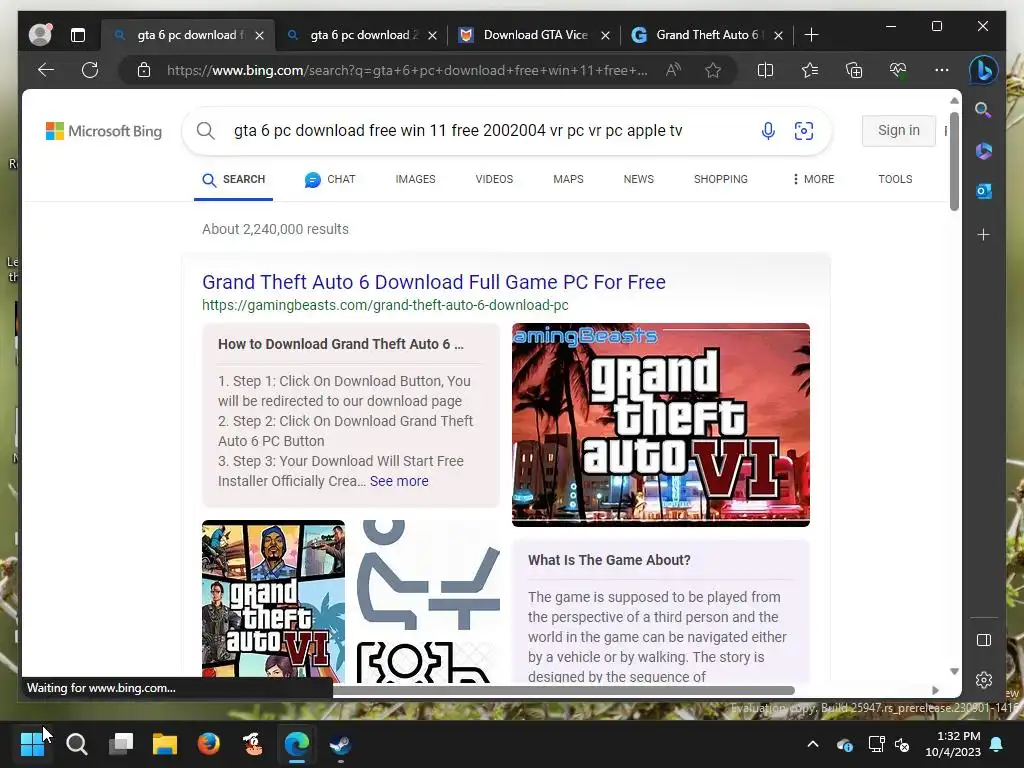Search using an image icon
Screen dimensions: 1024x768
point(804,131)
